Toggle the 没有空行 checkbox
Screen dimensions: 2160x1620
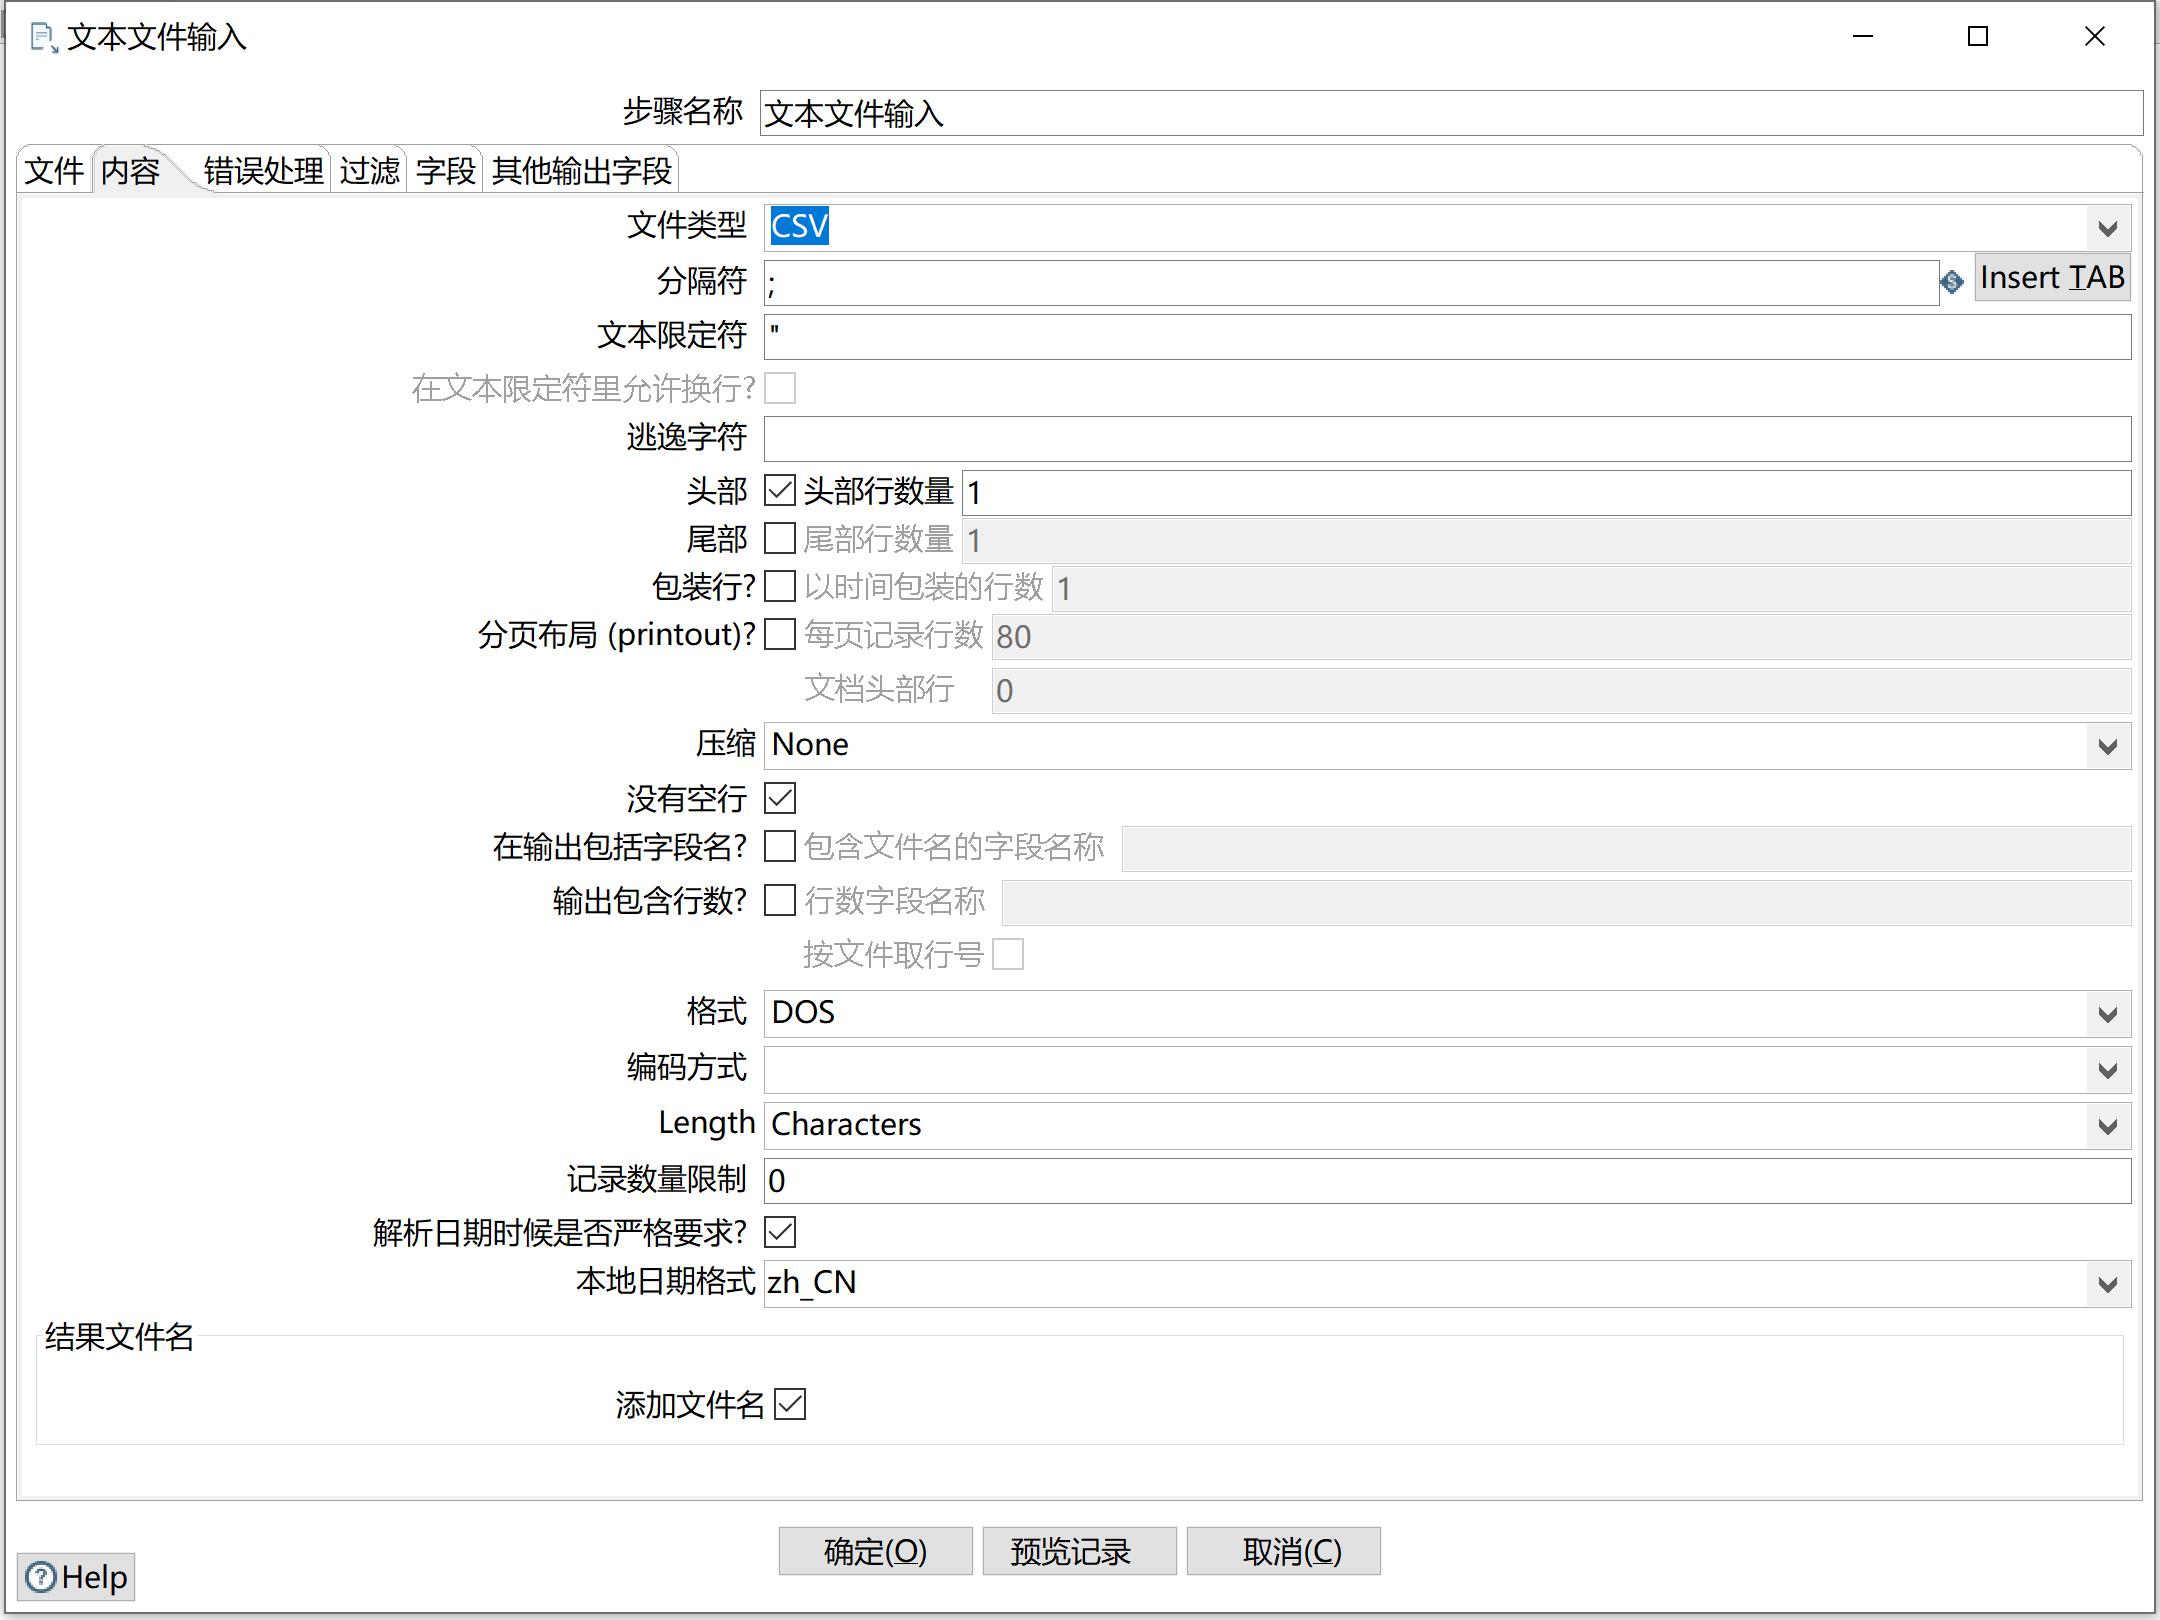(x=780, y=798)
